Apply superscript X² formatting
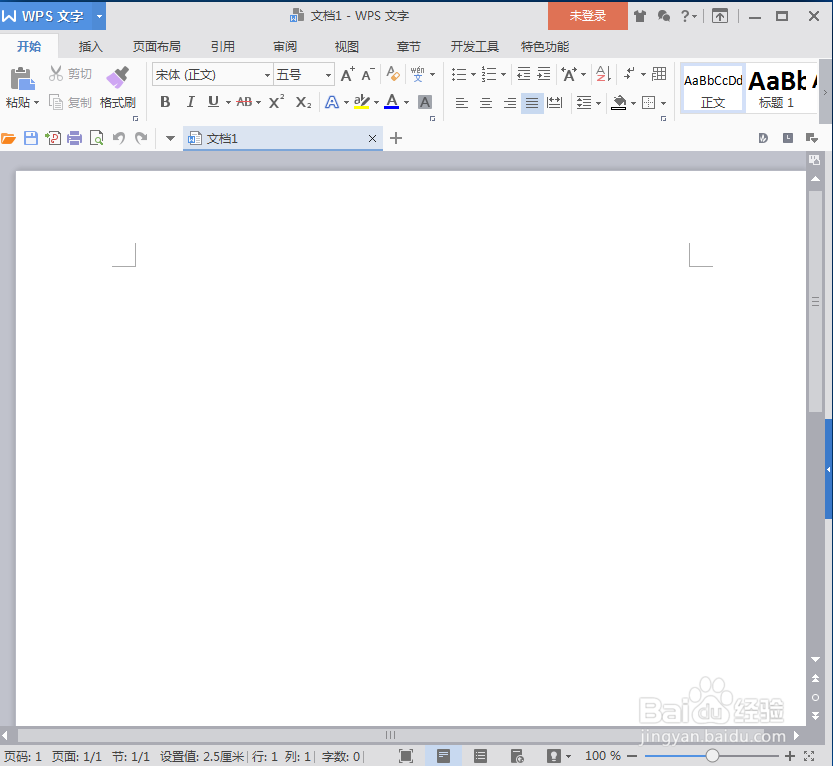The image size is (833, 766). pos(276,101)
